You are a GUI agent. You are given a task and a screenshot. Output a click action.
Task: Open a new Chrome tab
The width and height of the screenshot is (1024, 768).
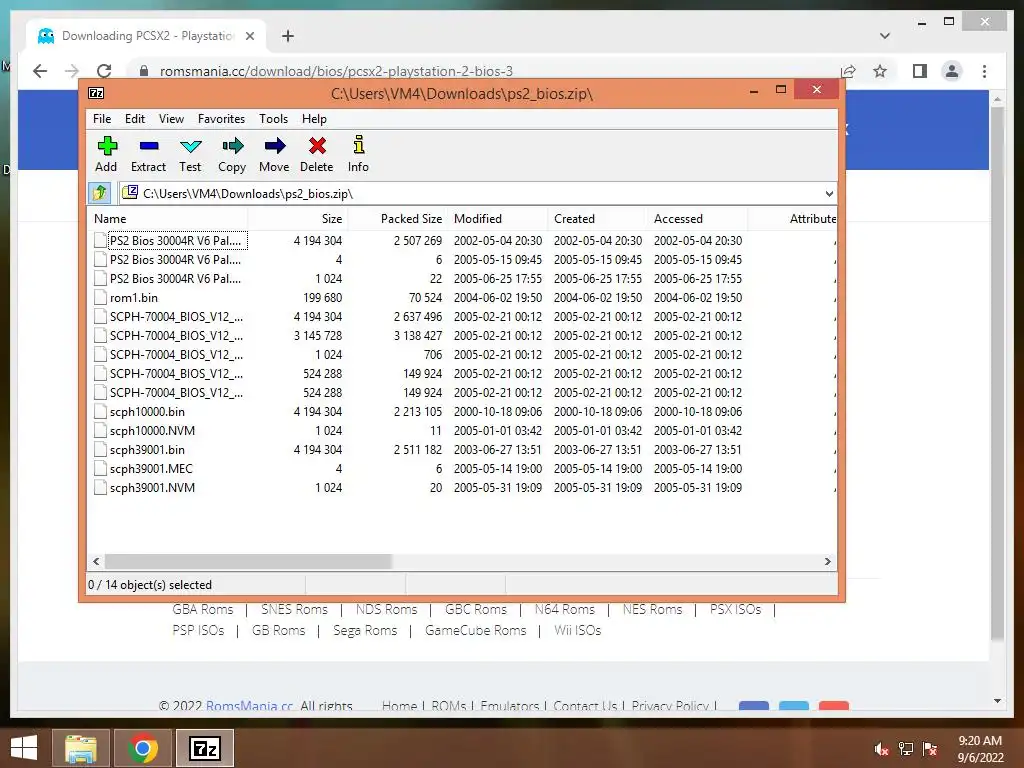(288, 36)
